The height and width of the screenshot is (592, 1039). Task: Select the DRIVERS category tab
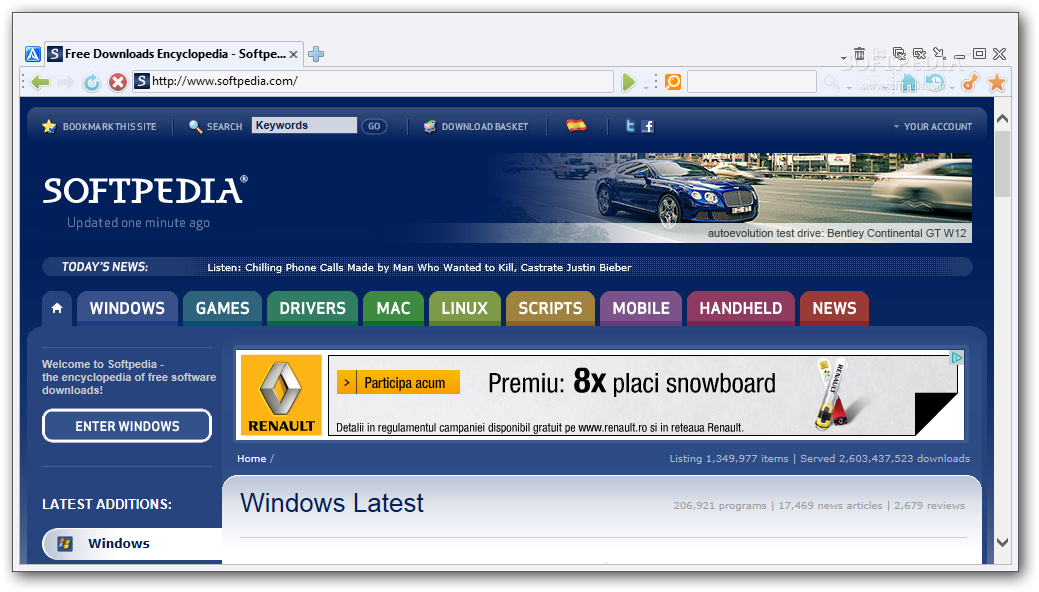point(312,308)
